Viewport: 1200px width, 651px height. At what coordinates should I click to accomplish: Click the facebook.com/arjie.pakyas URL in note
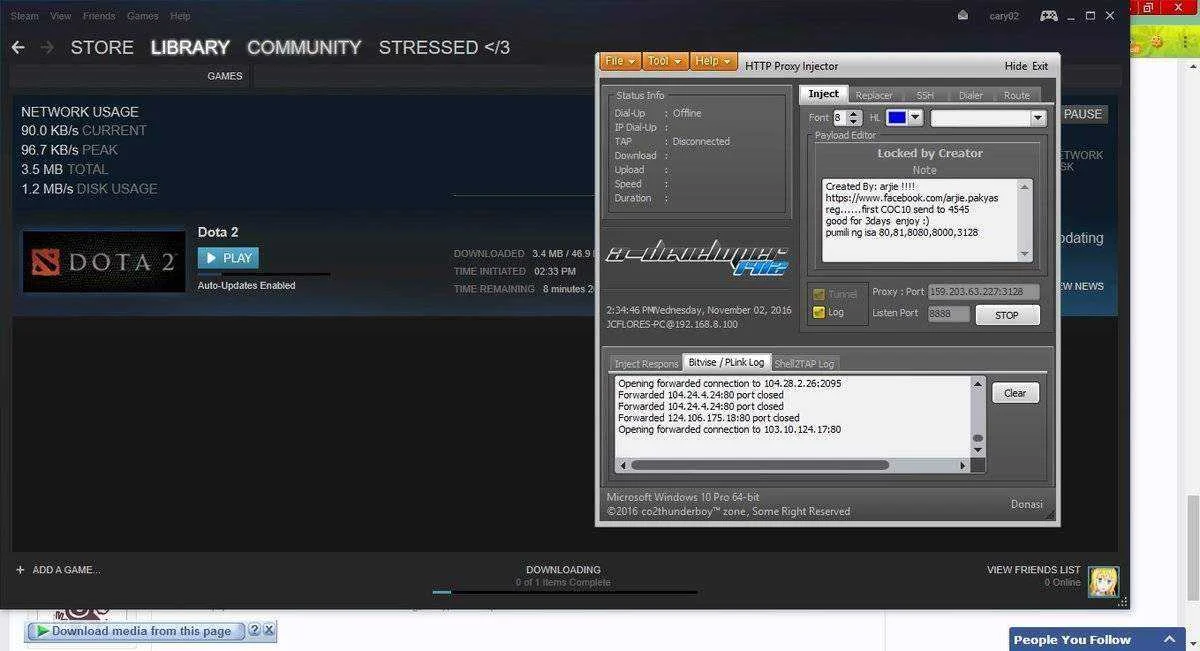tap(912, 198)
